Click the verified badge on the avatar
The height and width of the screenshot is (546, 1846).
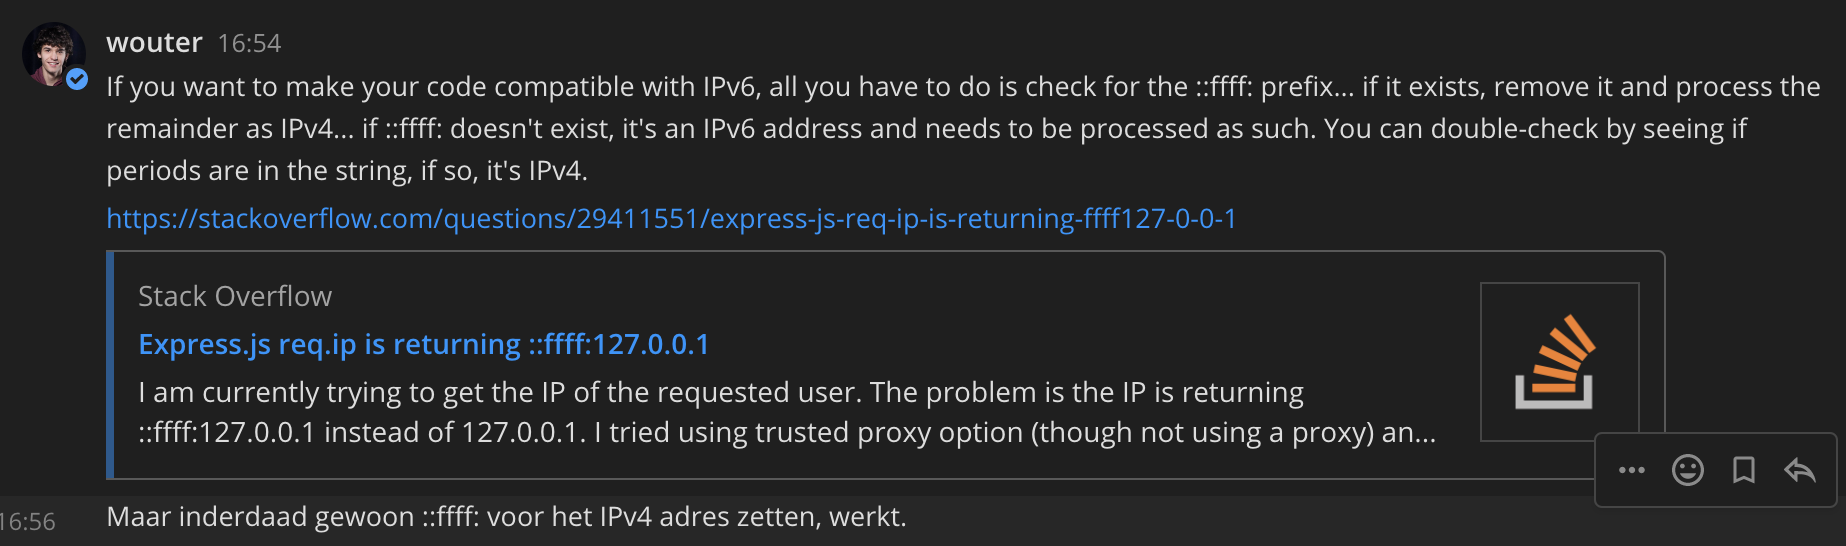coord(77,79)
